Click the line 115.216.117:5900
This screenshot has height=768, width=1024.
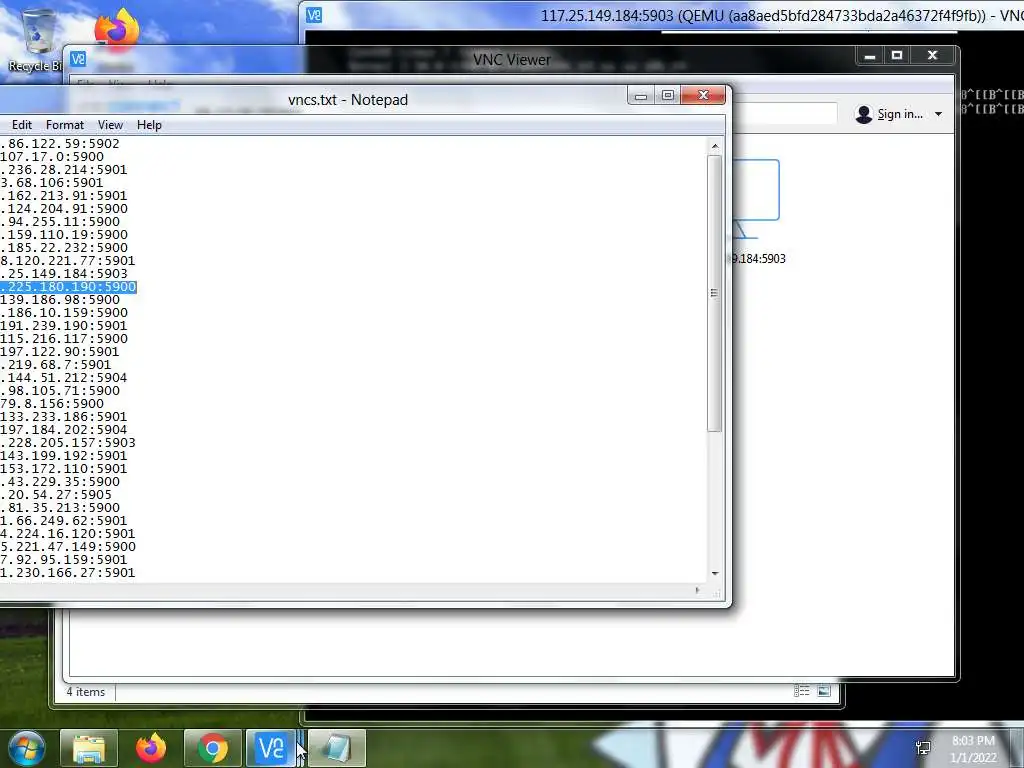[64, 338]
